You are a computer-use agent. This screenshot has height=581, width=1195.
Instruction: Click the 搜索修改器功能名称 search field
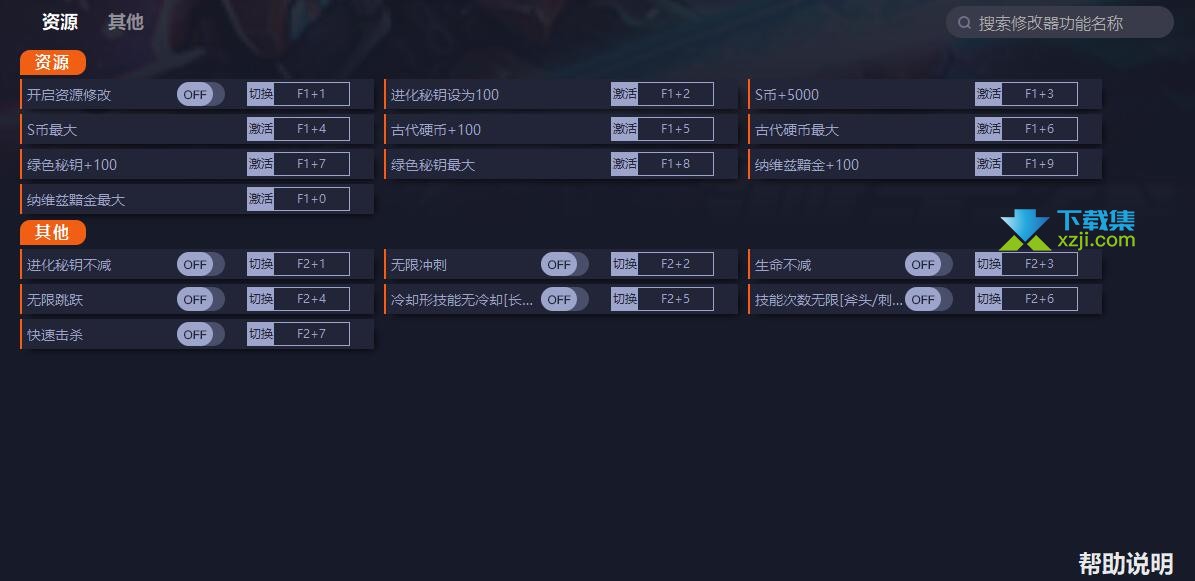coord(1059,23)
